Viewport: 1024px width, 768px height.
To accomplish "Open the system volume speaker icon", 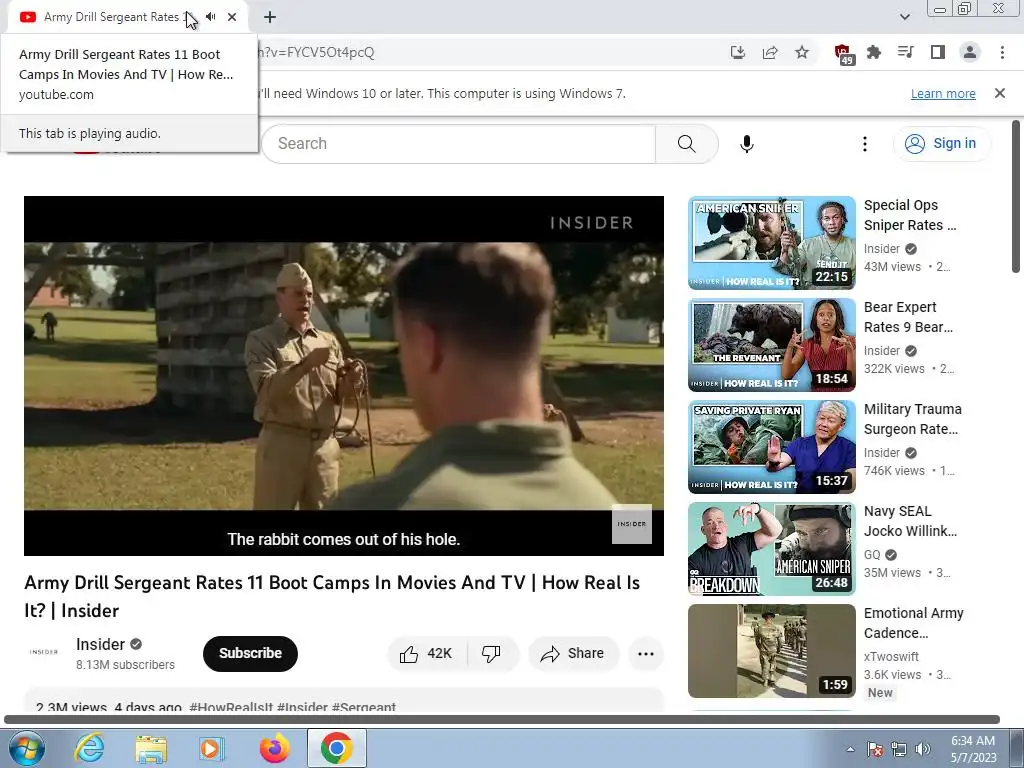I will click(922, 749).
